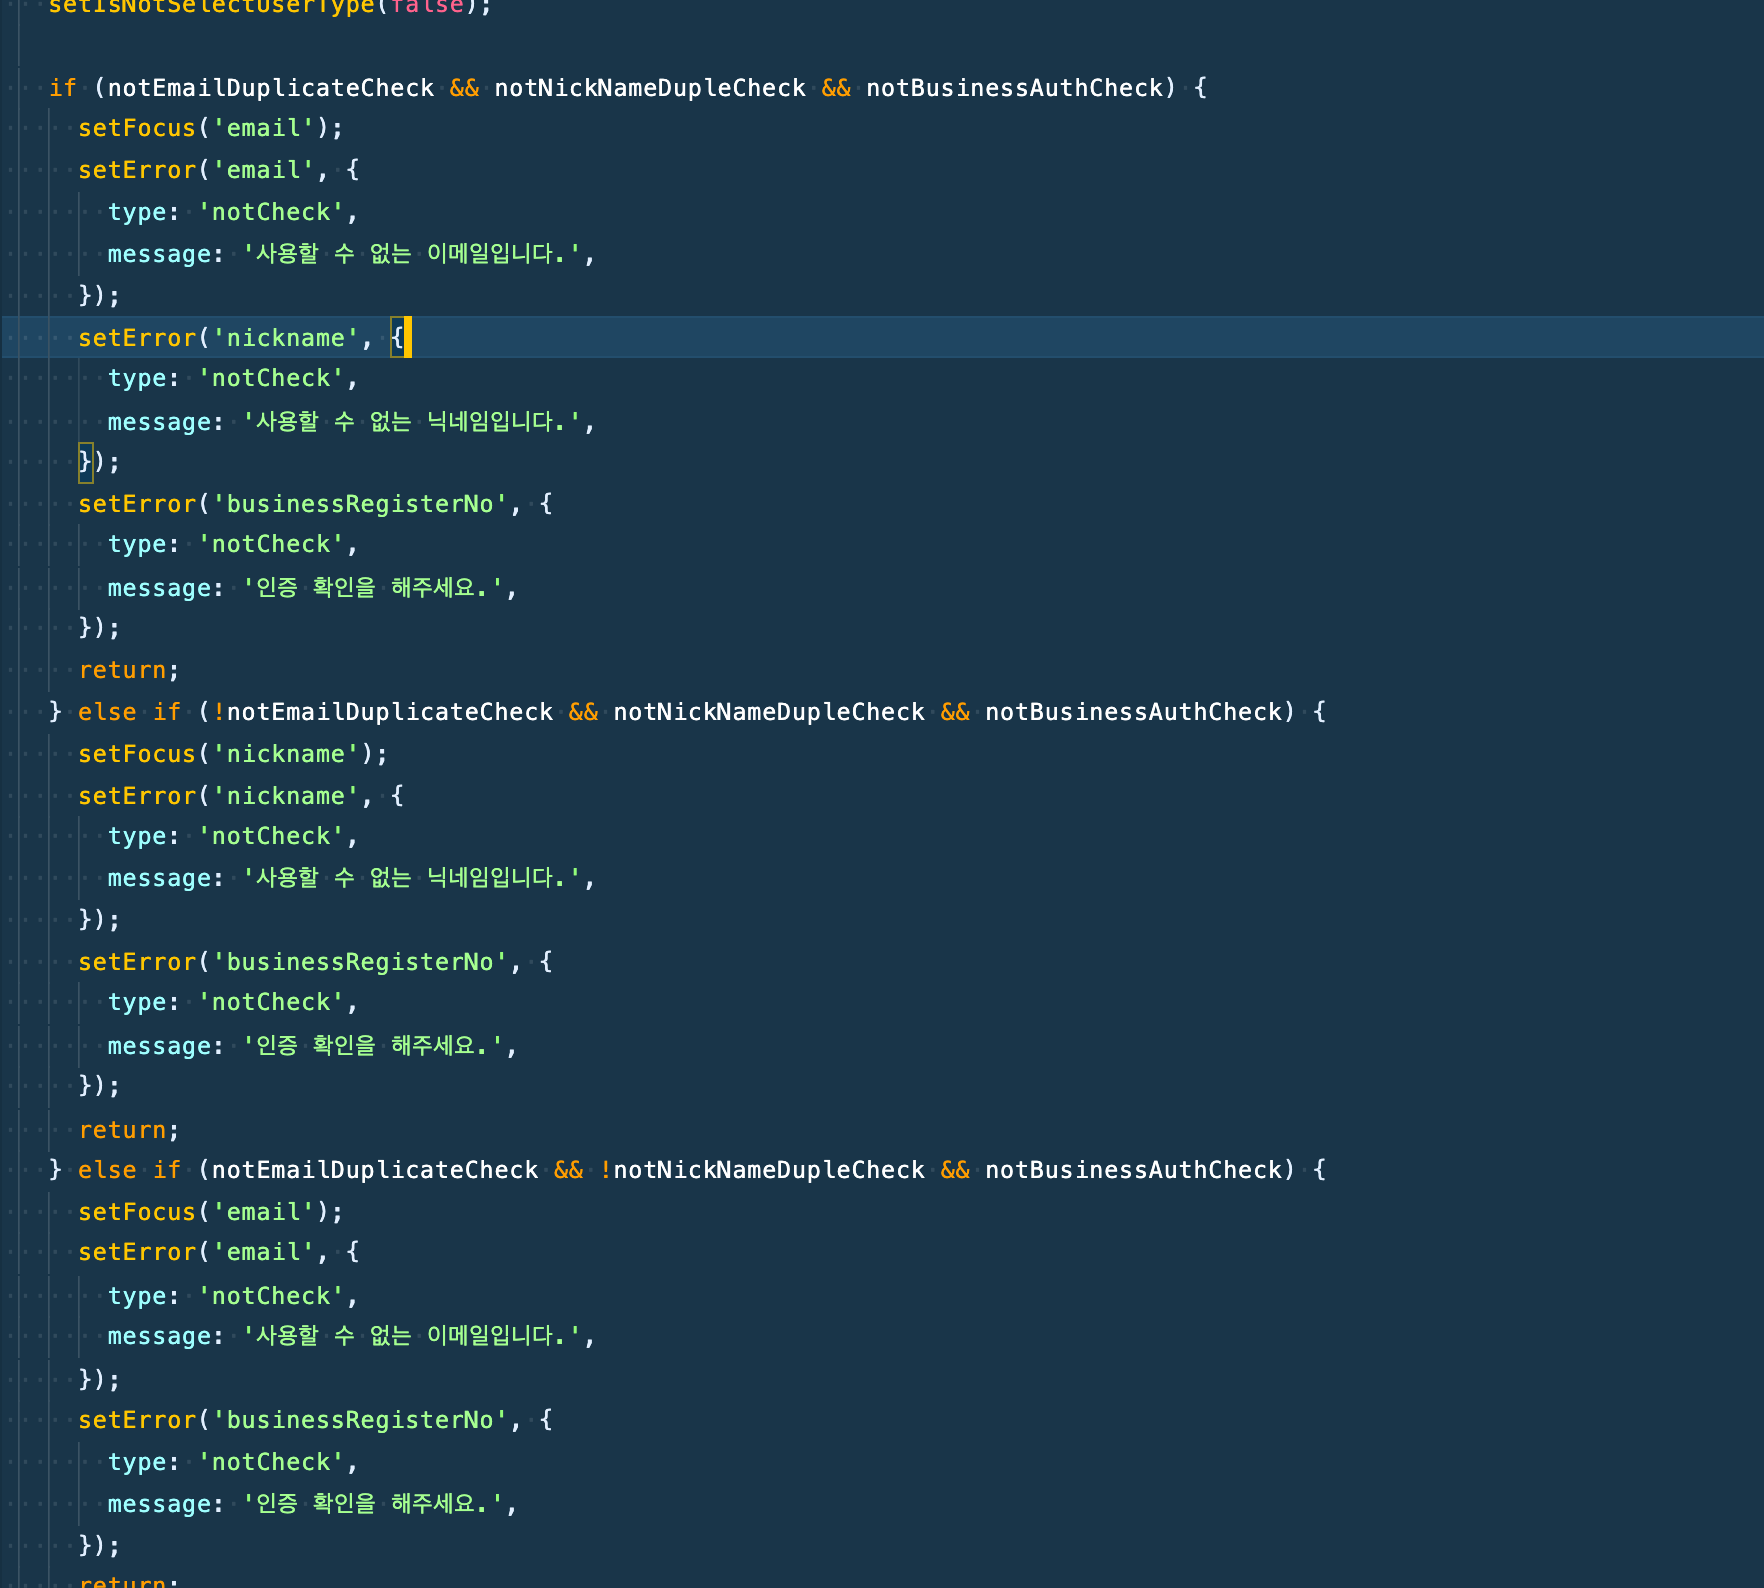Click 'setError' on the highlighted current line
Viewport: 1764px width, 1588px height.
pos(137,338)
